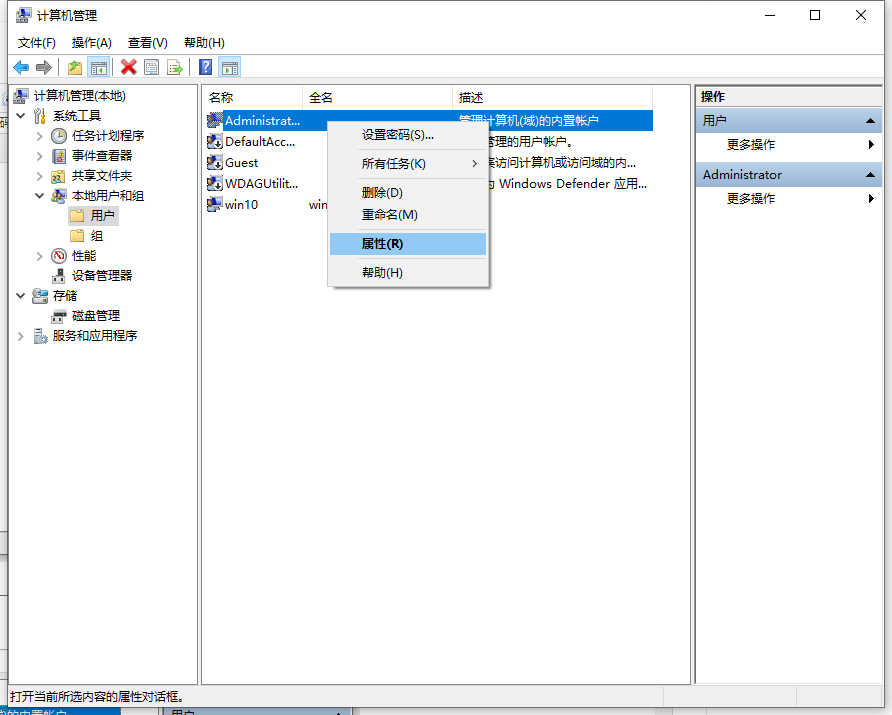Click the Up one level folder icon
This screenshot has width=892, height=715.
(75, 67)
